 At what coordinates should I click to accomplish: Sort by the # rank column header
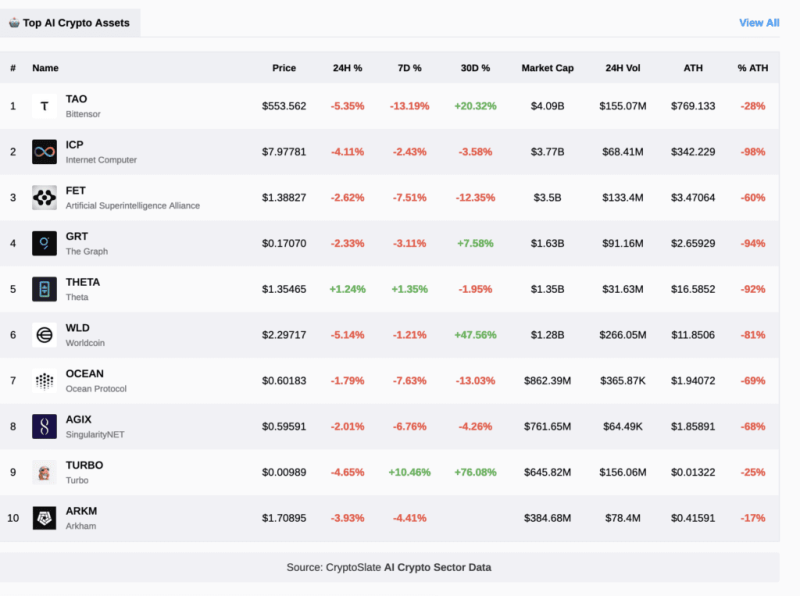[13, 68]
